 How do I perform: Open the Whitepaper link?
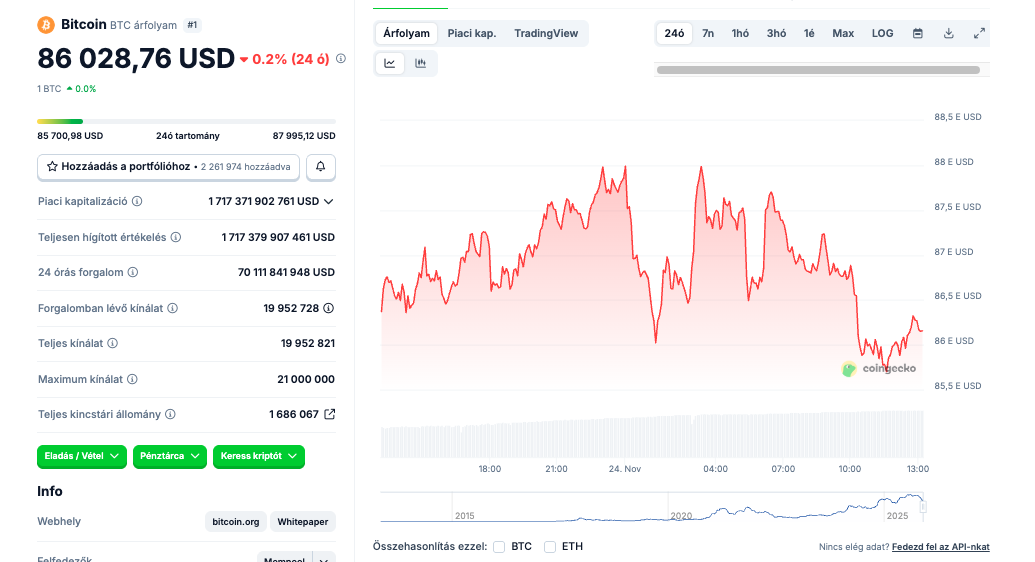click(x=302, y=522)
